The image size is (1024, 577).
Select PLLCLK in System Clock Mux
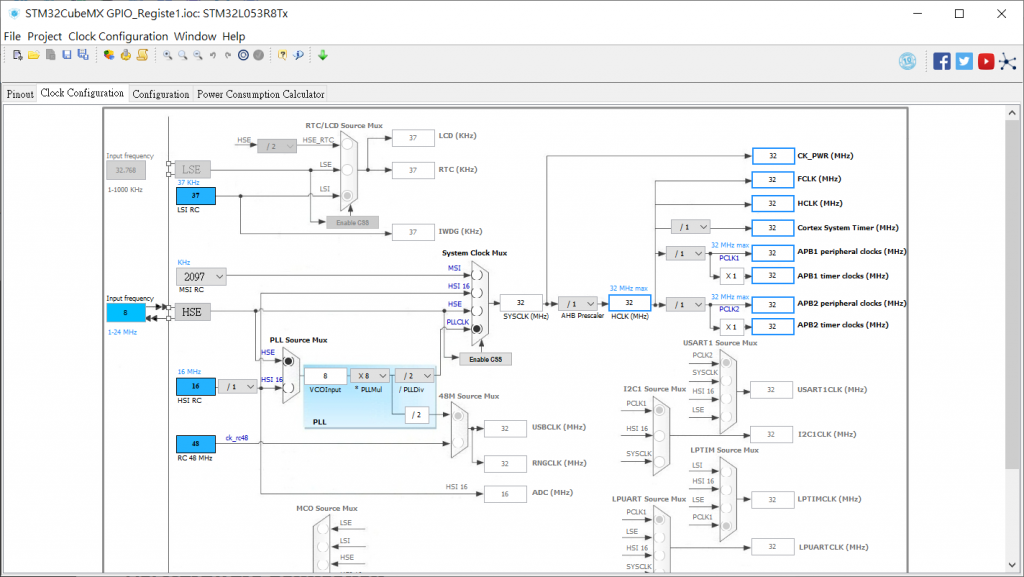click(x=477, y=329)
